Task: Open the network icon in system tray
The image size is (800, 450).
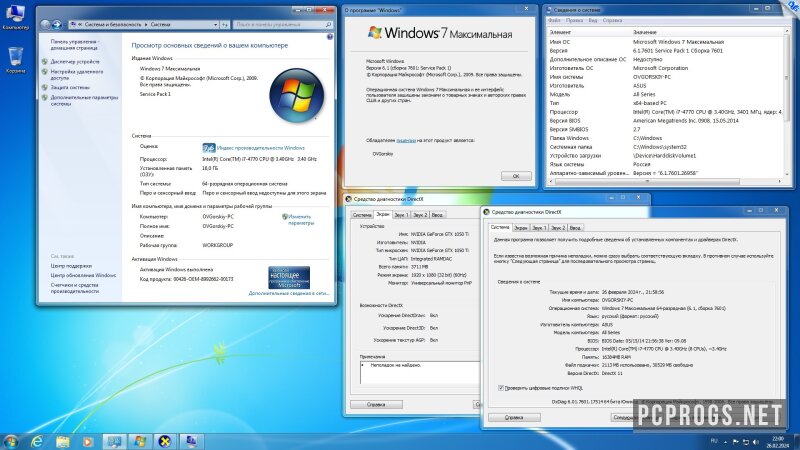Action: coord(745,442)
